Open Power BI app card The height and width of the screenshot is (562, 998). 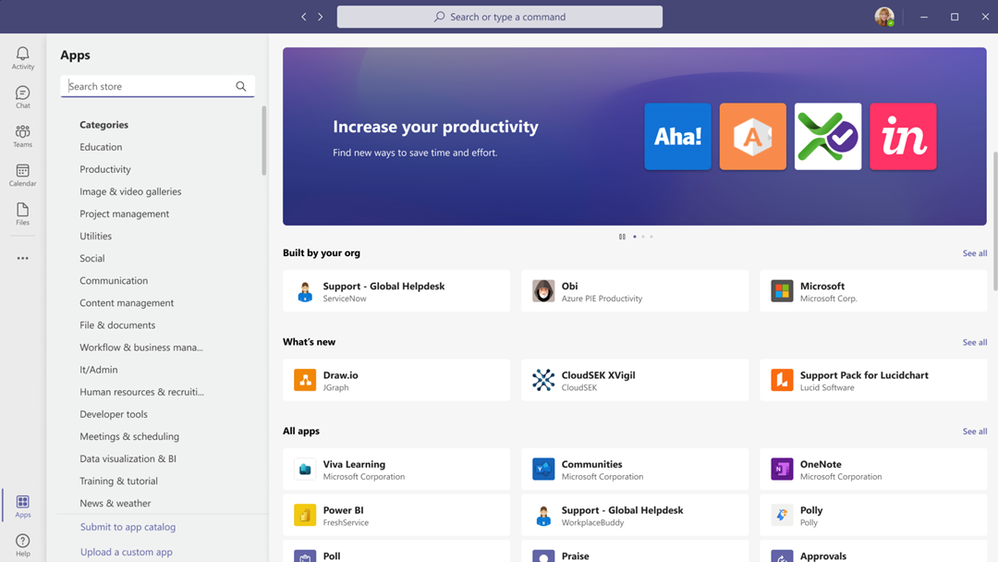[397, 515]
